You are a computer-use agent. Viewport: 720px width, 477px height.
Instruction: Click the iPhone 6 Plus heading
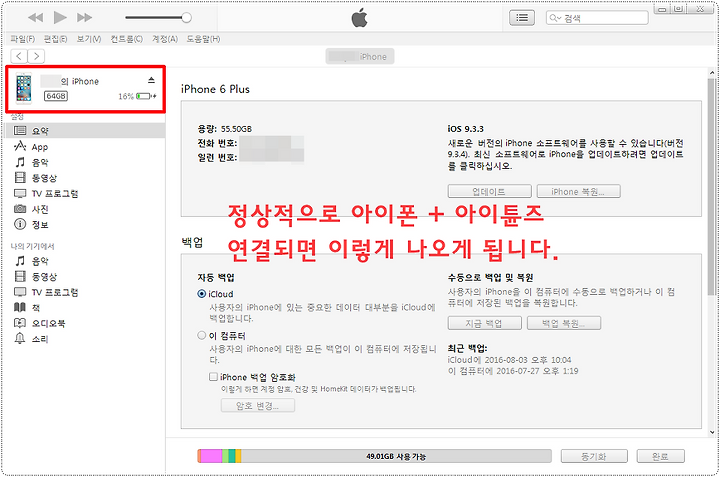tap(215, 89)
